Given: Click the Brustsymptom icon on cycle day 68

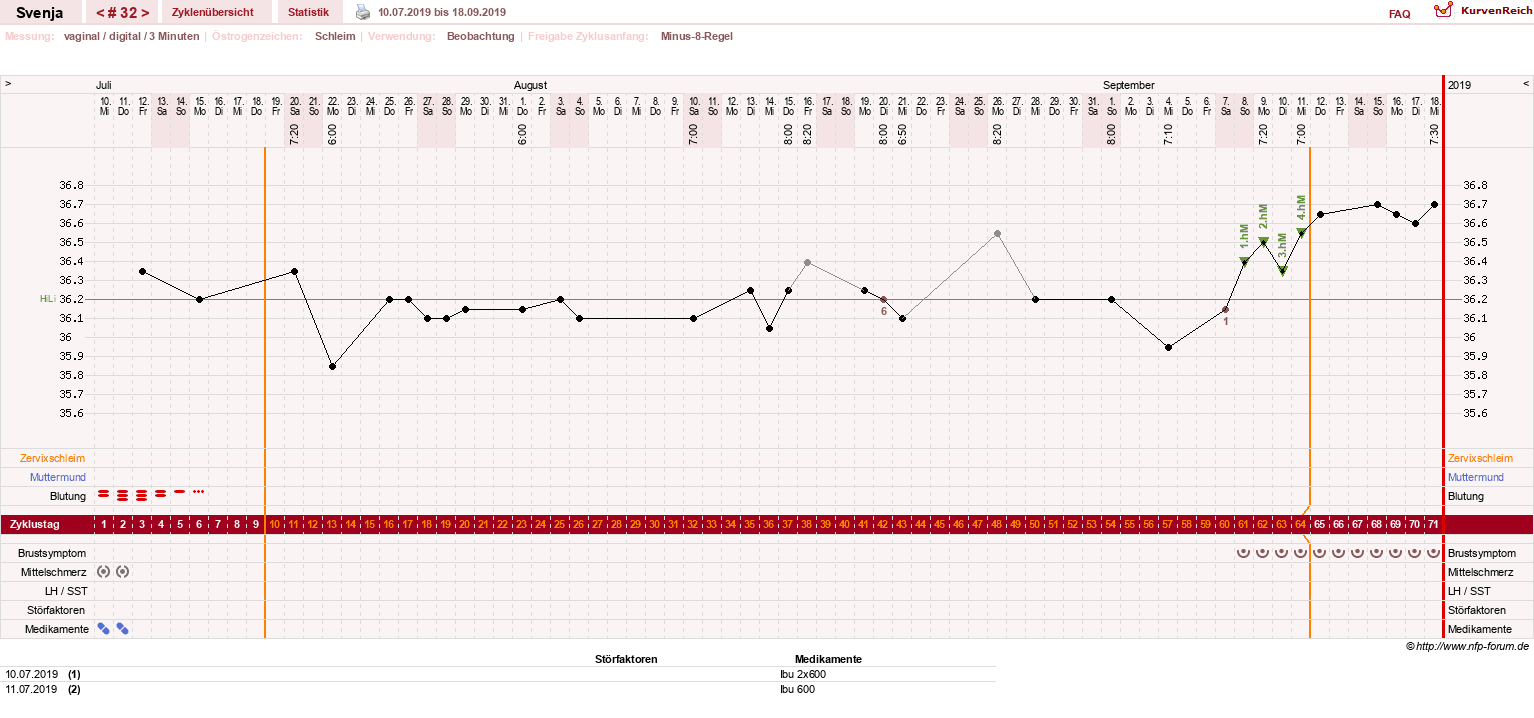Looking at the screenshot, I should tap(1377, 552).
